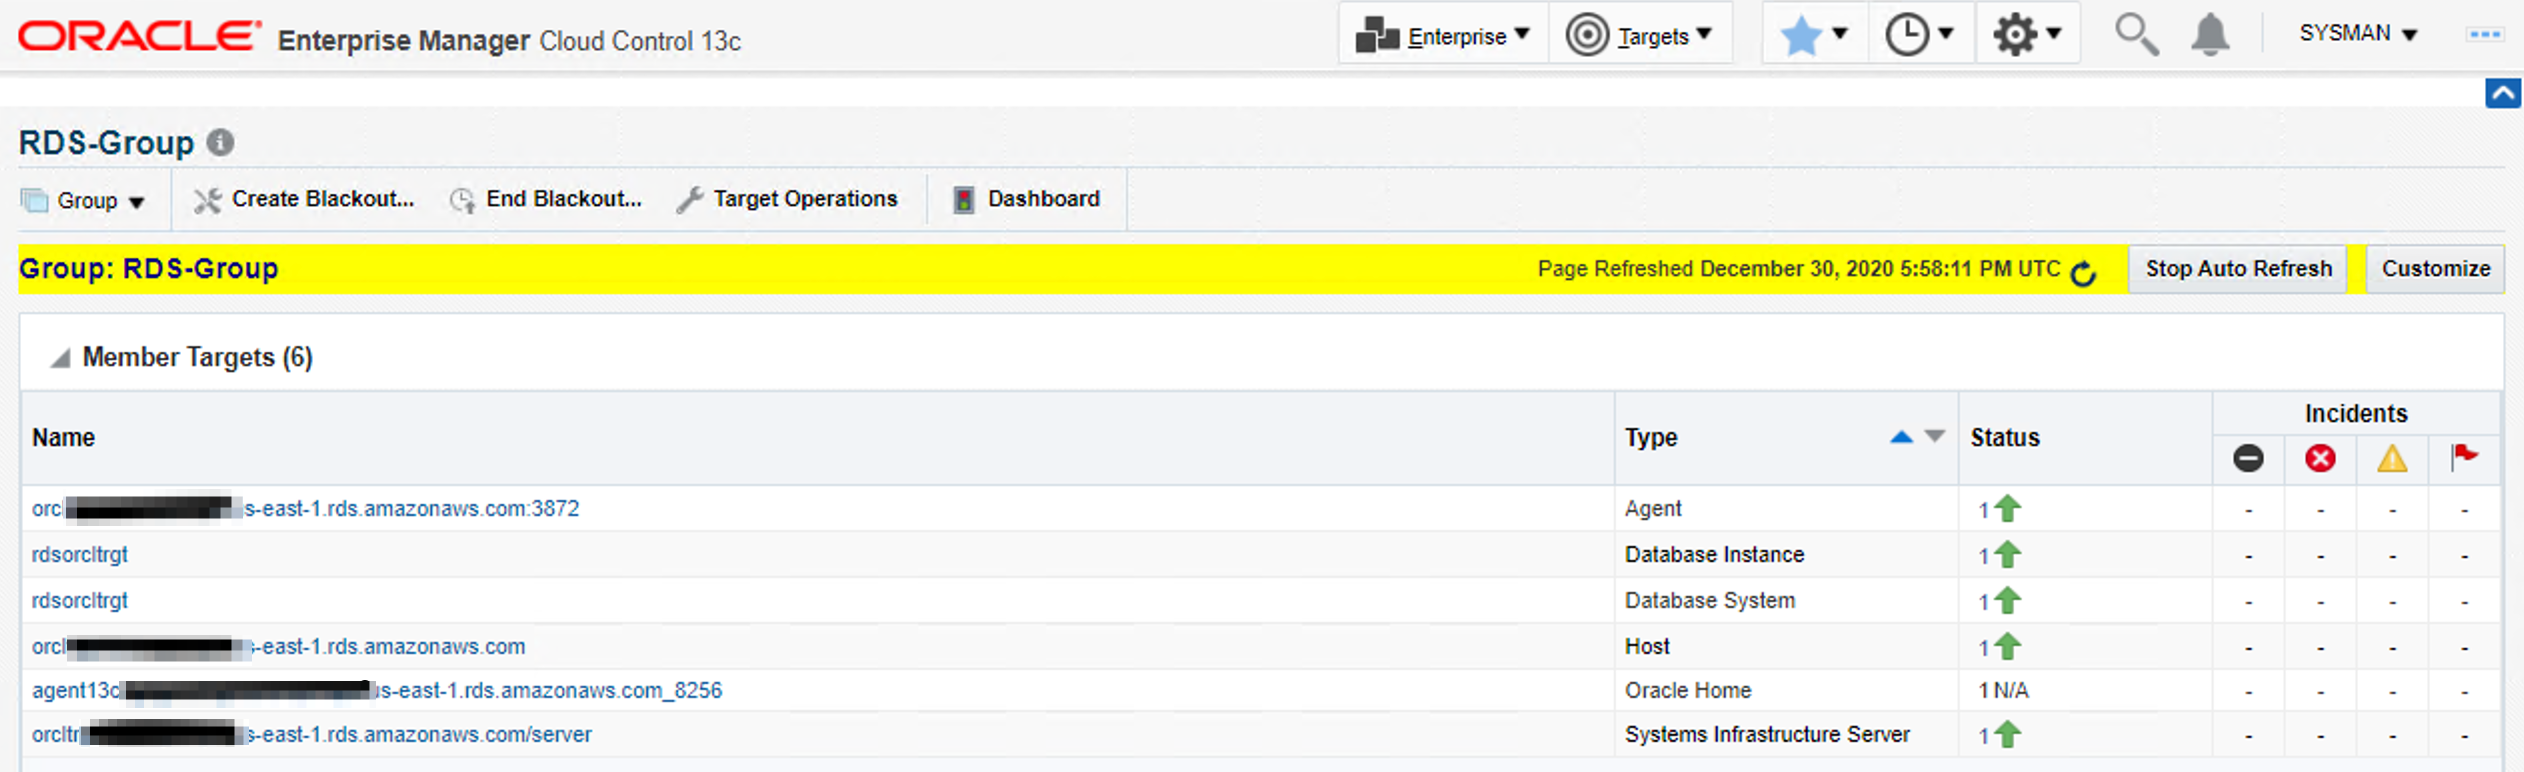Open the Setup gear menu
Viewport: 2524px width, 772px height.
coord(2027,35)
